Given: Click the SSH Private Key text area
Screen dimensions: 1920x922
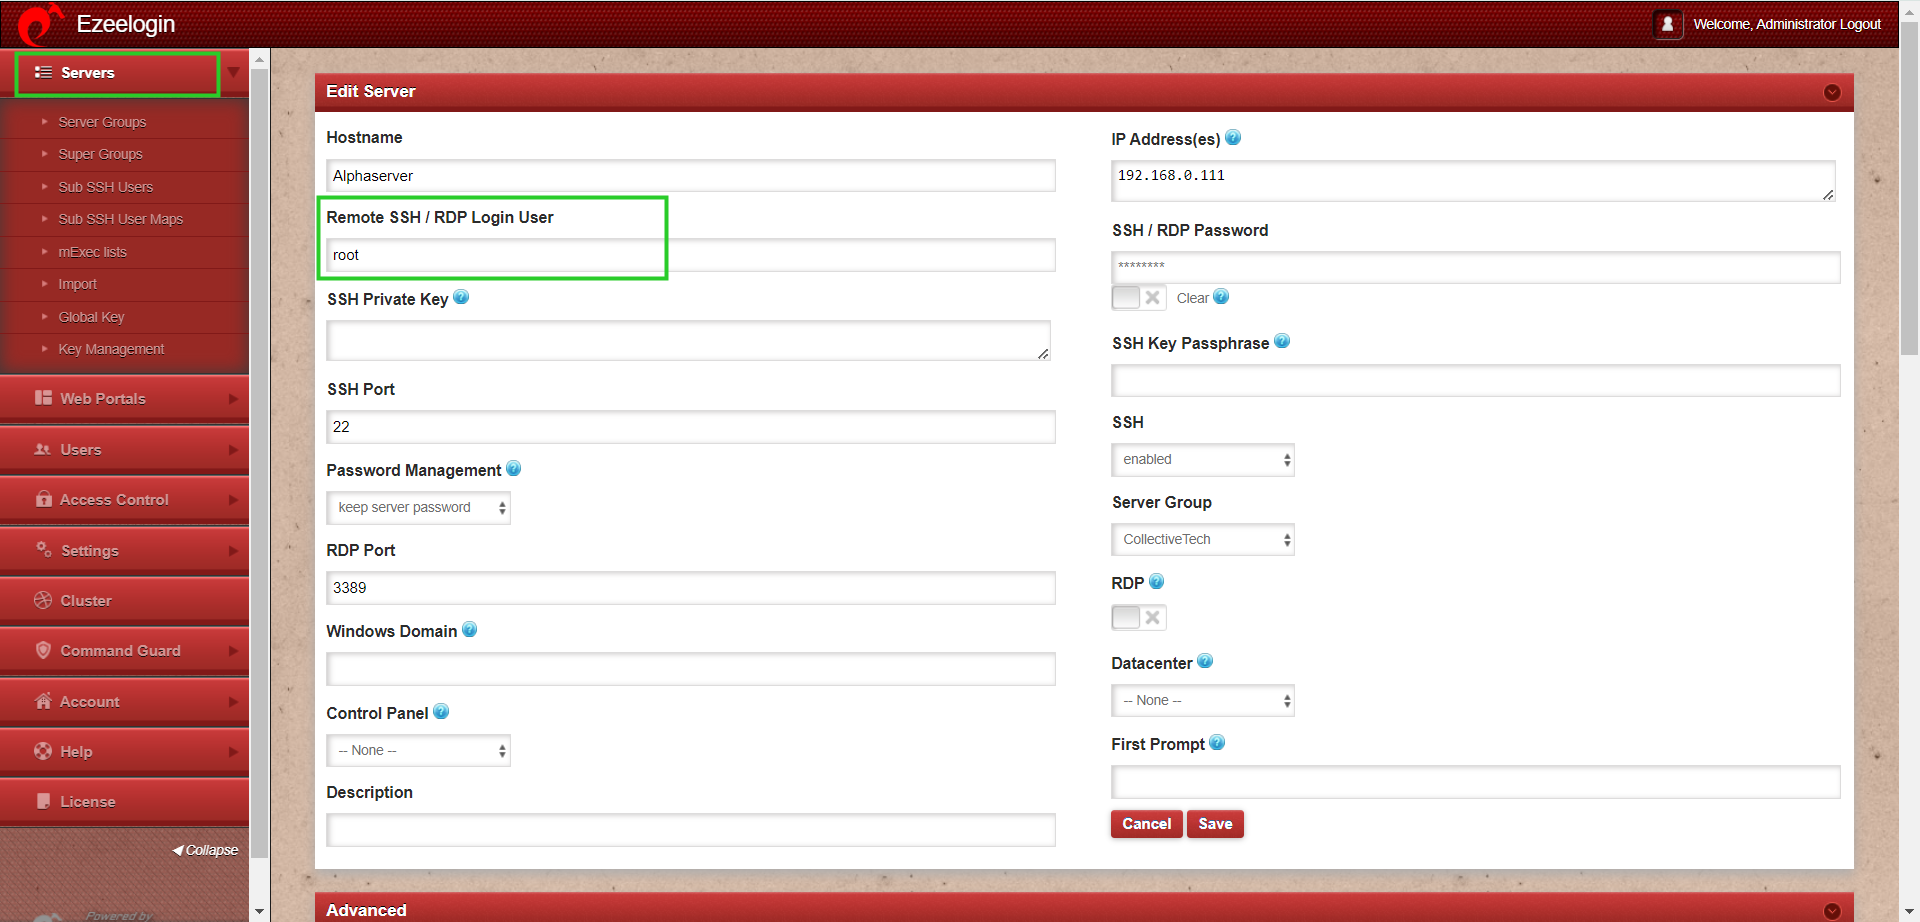Looking at the screenshot, I should (x=689, y=341).
